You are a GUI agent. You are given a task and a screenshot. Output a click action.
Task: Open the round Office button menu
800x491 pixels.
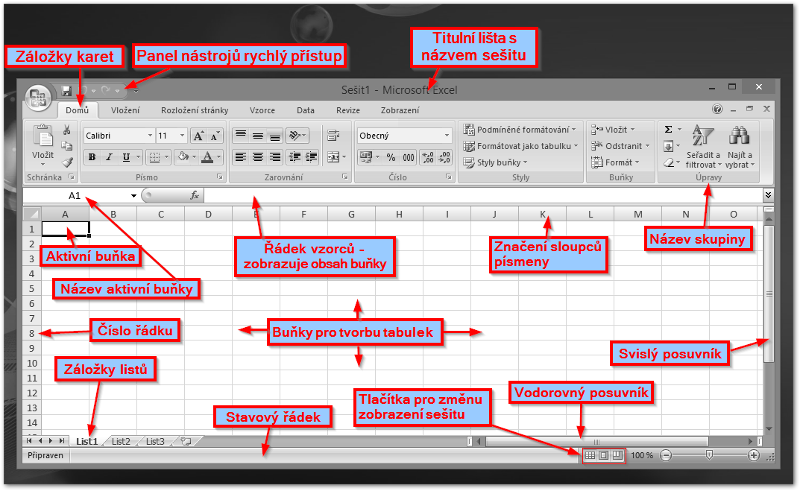coord(38,97)
